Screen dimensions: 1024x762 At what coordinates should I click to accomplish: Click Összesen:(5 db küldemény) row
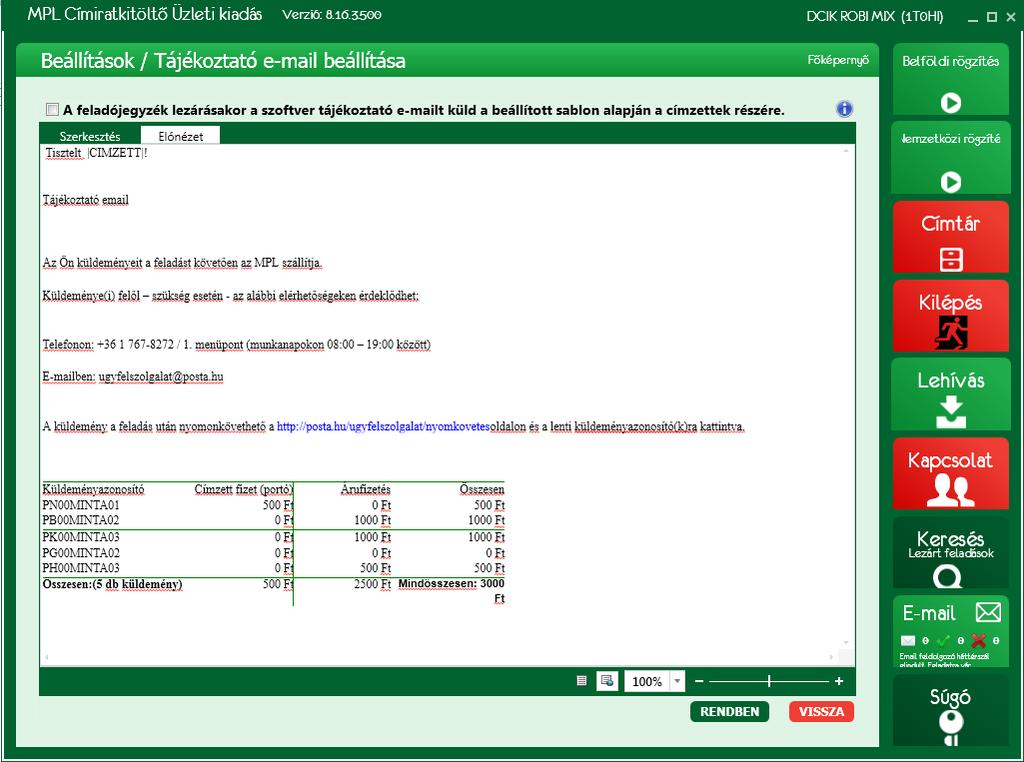pyautogui.click(x=112, y=584)
